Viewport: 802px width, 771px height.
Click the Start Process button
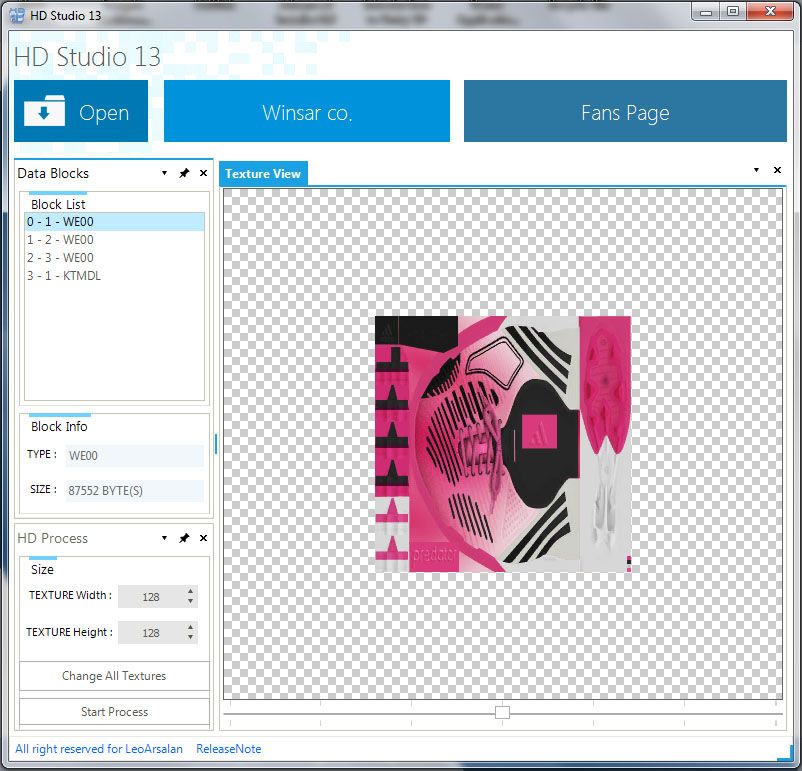coord(114,712)
